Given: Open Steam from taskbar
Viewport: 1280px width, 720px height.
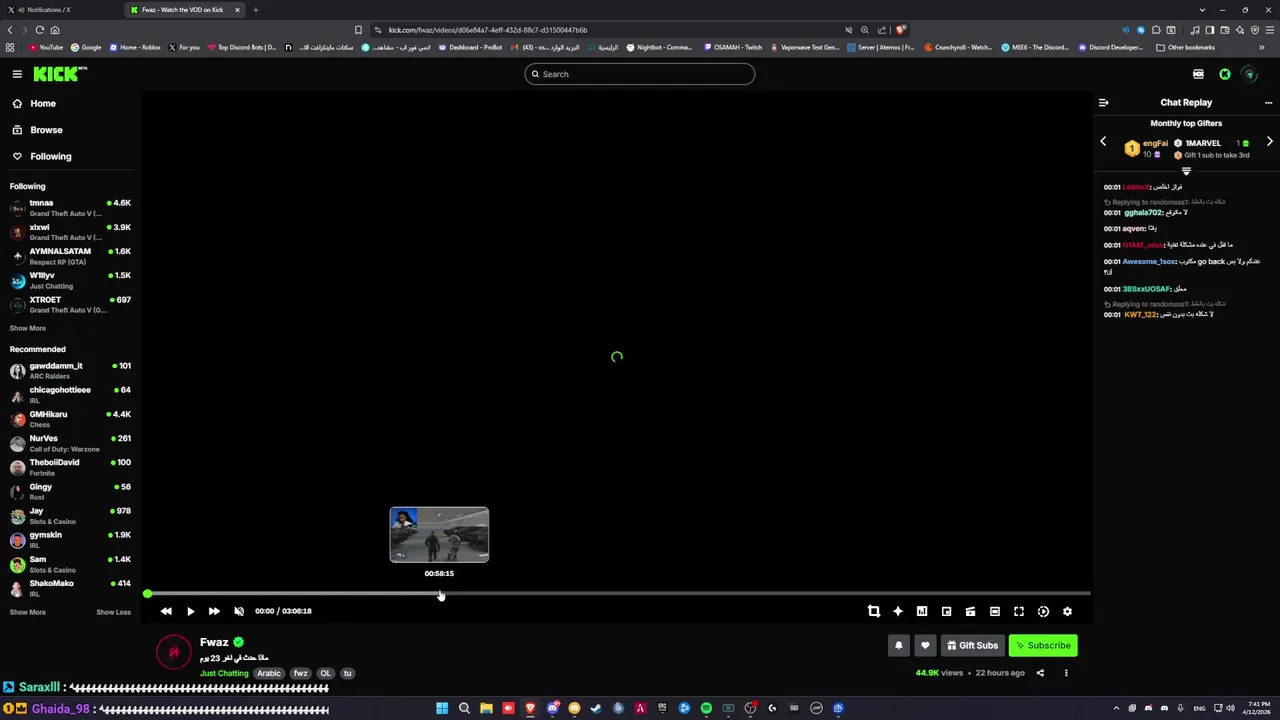Looking at the screenshot, I should [596, 708].
